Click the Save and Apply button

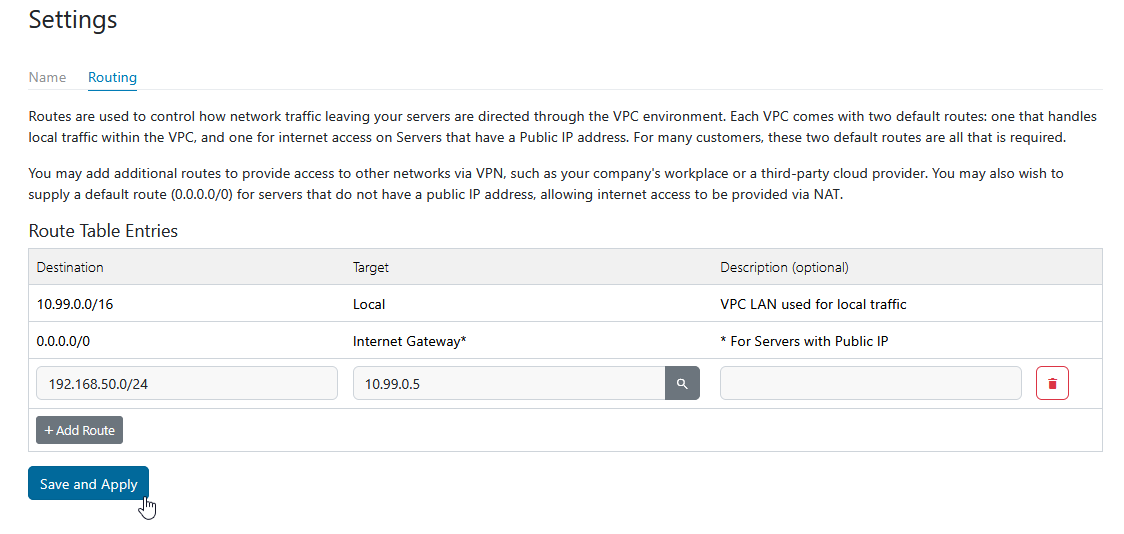[88, 484]
